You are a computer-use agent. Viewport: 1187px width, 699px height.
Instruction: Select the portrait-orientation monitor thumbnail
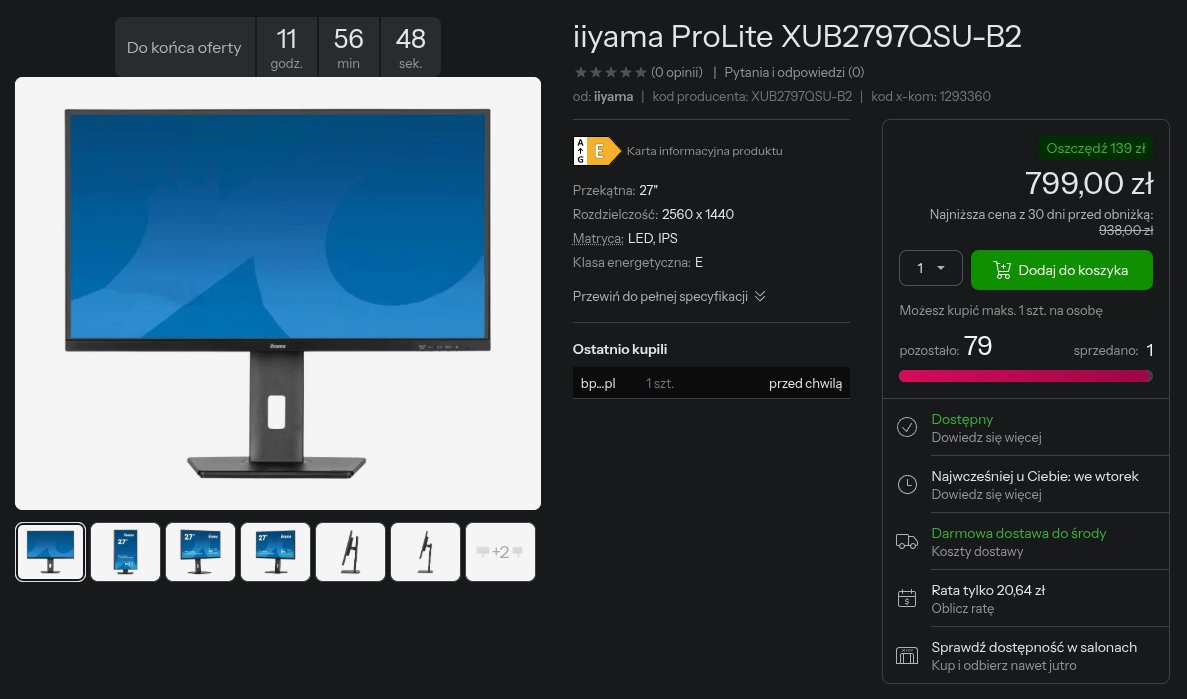point(126,552)
